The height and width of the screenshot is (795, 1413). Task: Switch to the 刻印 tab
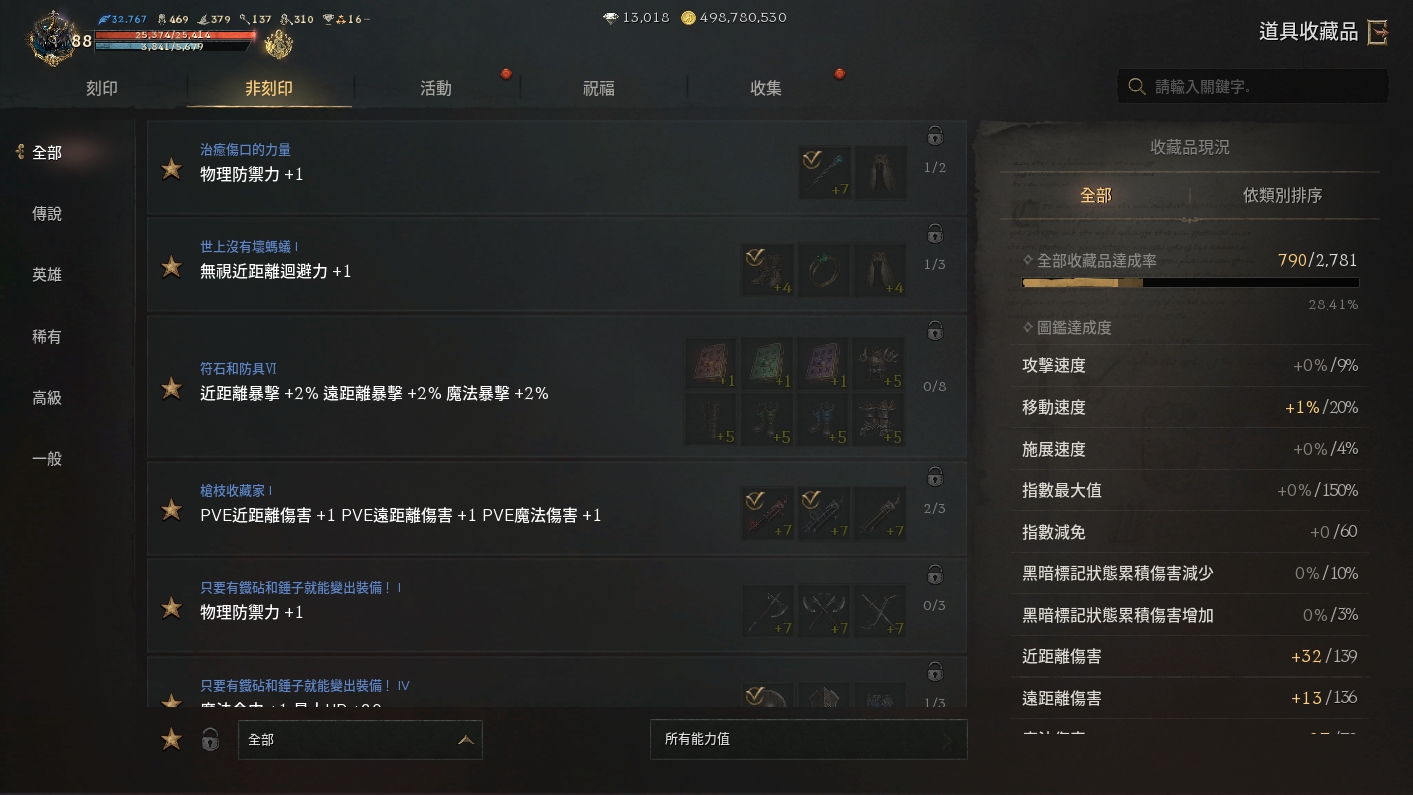pos(102,88)
